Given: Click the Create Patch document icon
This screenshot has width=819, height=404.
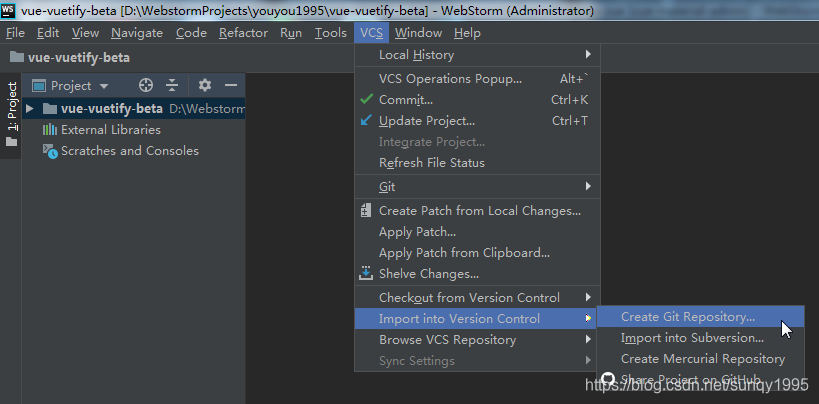Looking at the screenshot, I should click(366, 211).
